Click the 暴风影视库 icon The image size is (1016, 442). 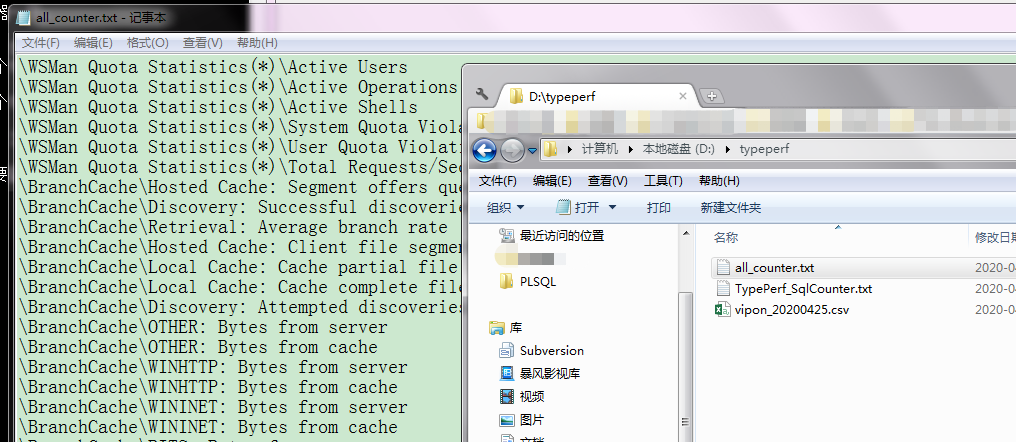coord(507,373)
